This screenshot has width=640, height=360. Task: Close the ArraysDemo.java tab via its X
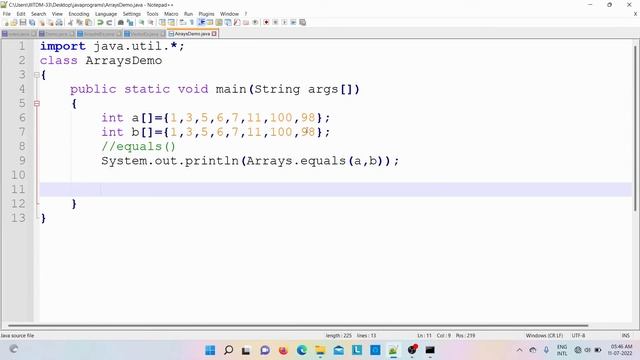[x=214, y=33]
